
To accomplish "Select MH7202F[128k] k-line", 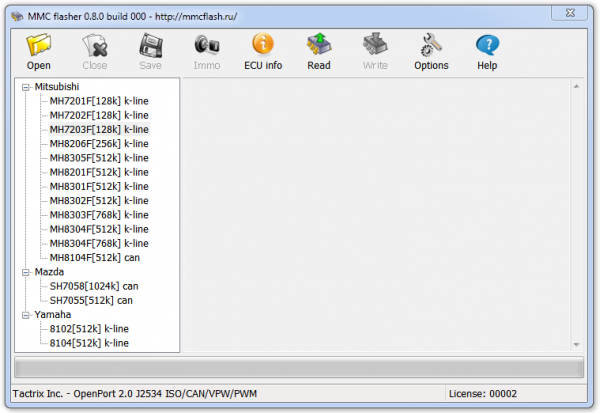I will [99, 115].
